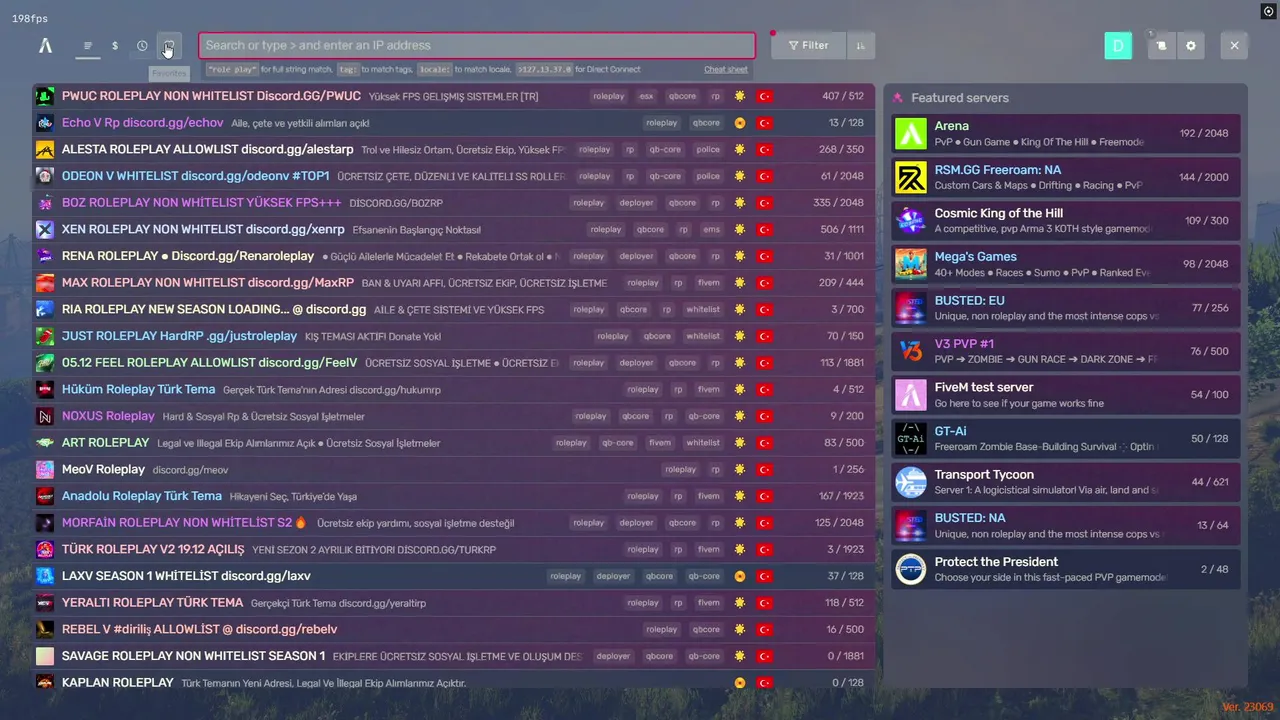Viewport: 1280px width, 720px height.
Task: Open the changelog notes icon
Action: coord(1161,45)
